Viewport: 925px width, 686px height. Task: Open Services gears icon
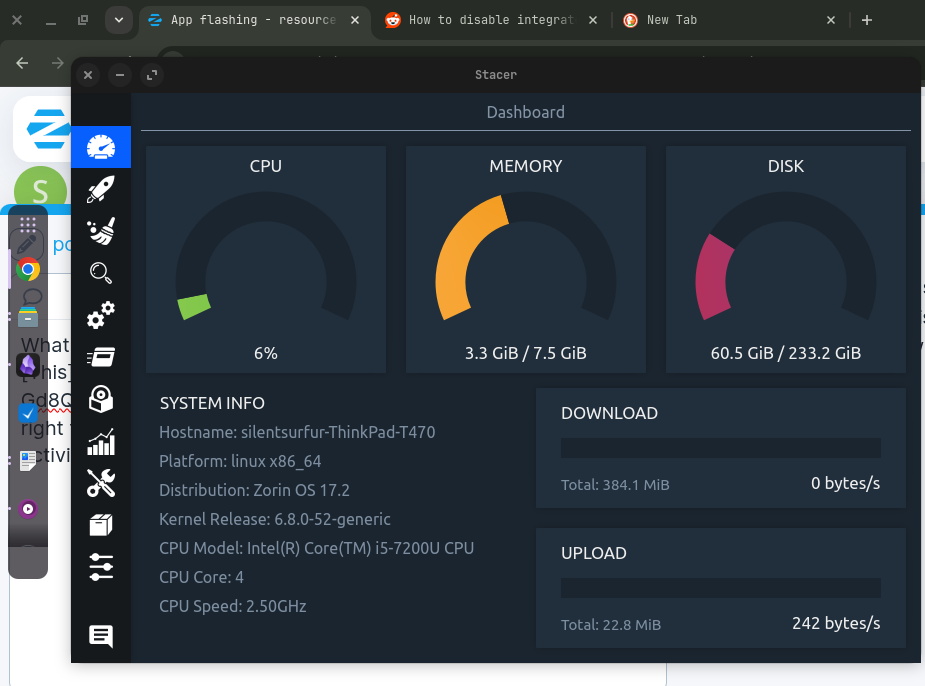[x=101, y=314]
